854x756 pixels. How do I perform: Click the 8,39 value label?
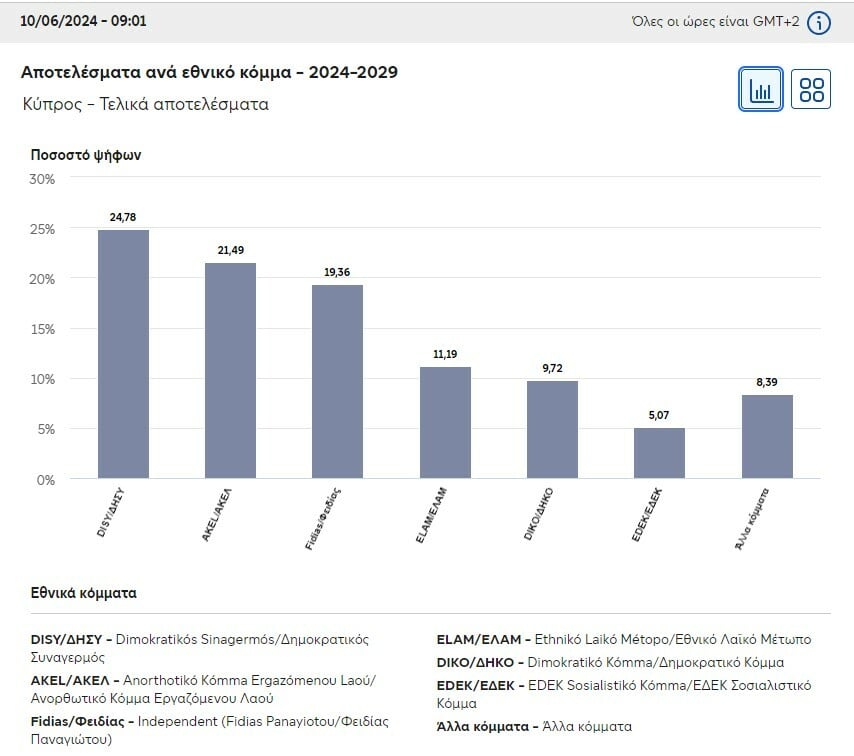click(767, 382)
